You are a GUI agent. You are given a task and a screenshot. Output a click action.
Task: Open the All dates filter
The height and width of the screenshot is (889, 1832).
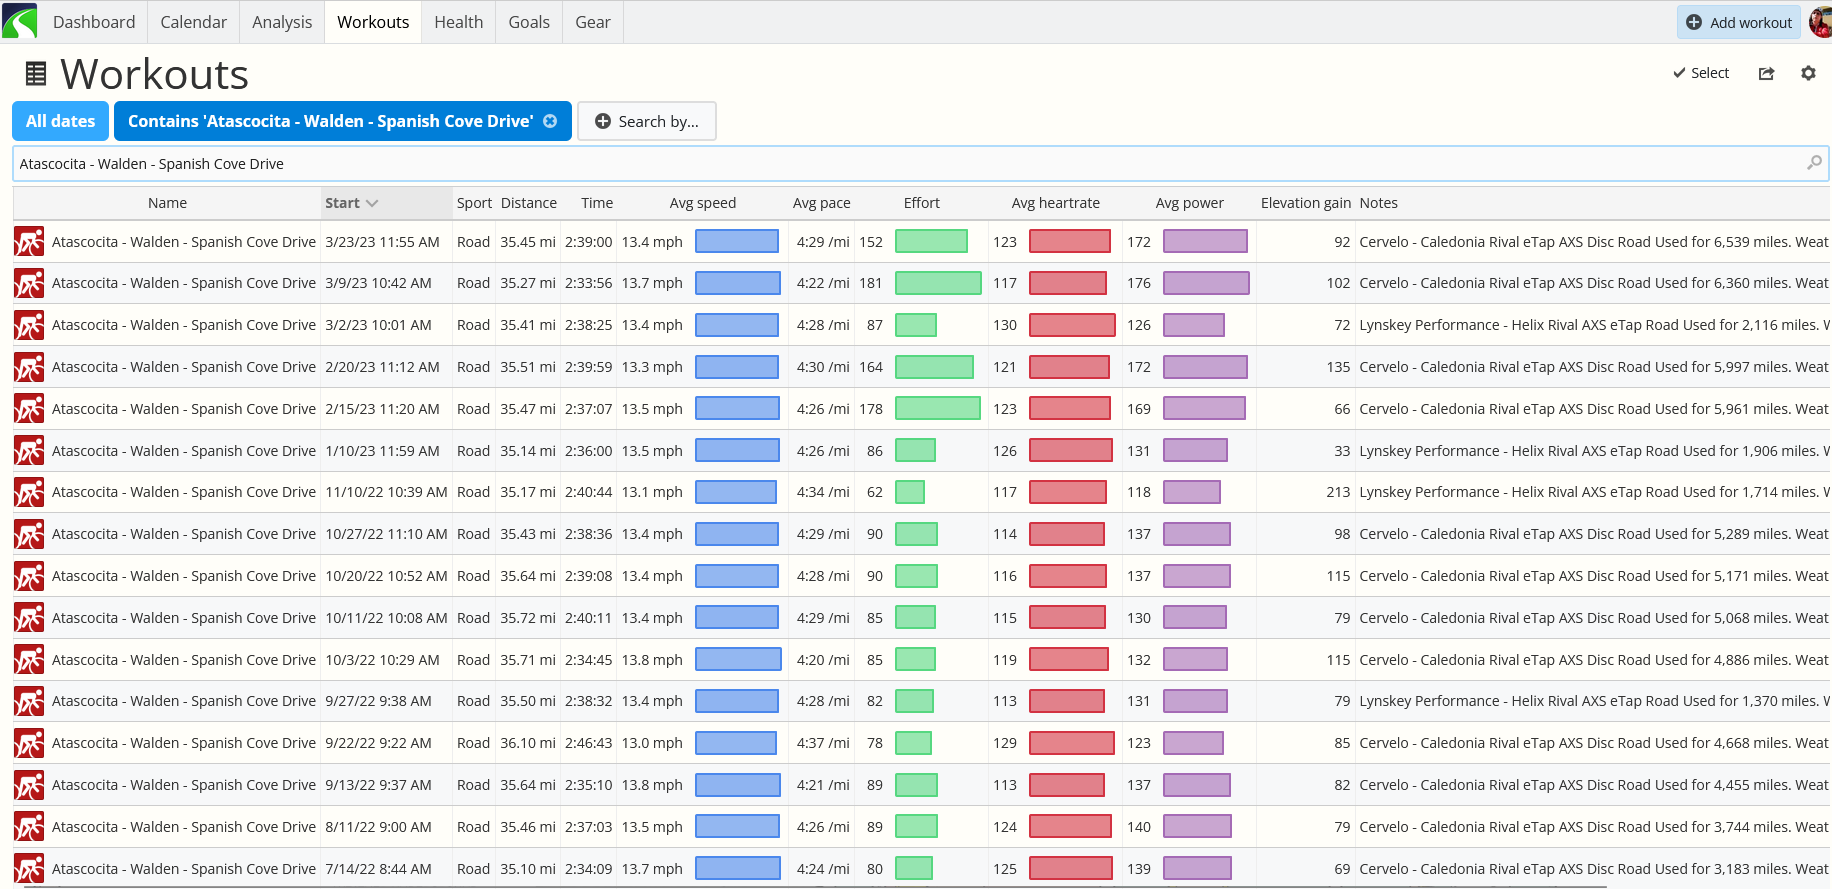60,121
